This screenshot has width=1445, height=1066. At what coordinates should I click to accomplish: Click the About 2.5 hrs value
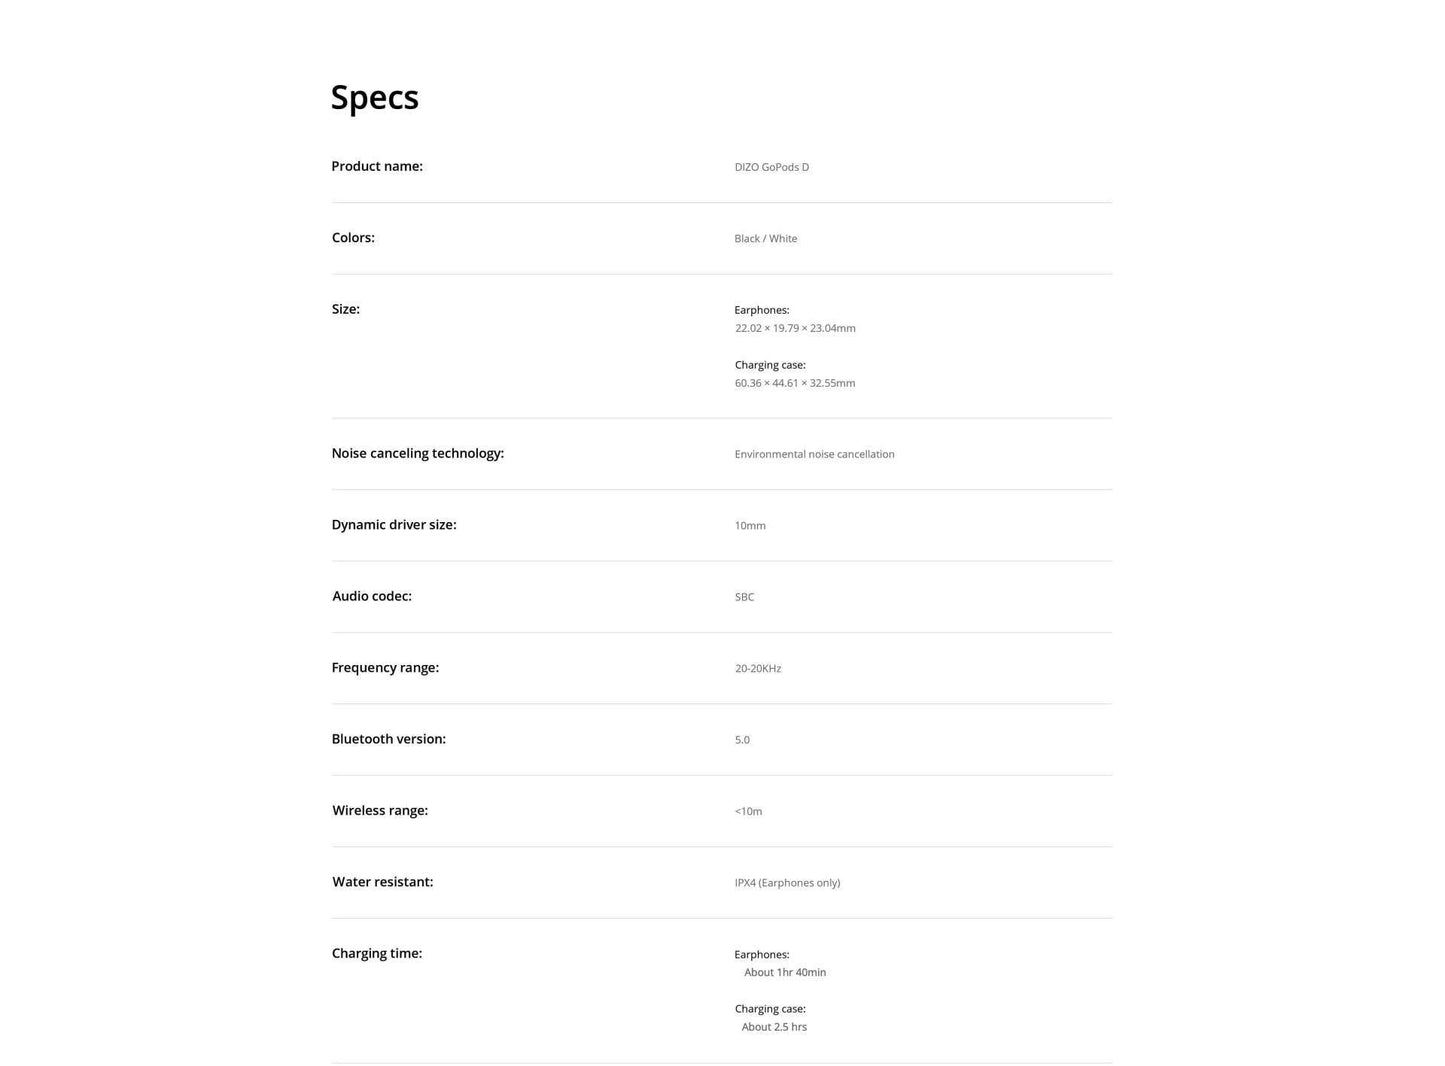(x=774, y=1027)
